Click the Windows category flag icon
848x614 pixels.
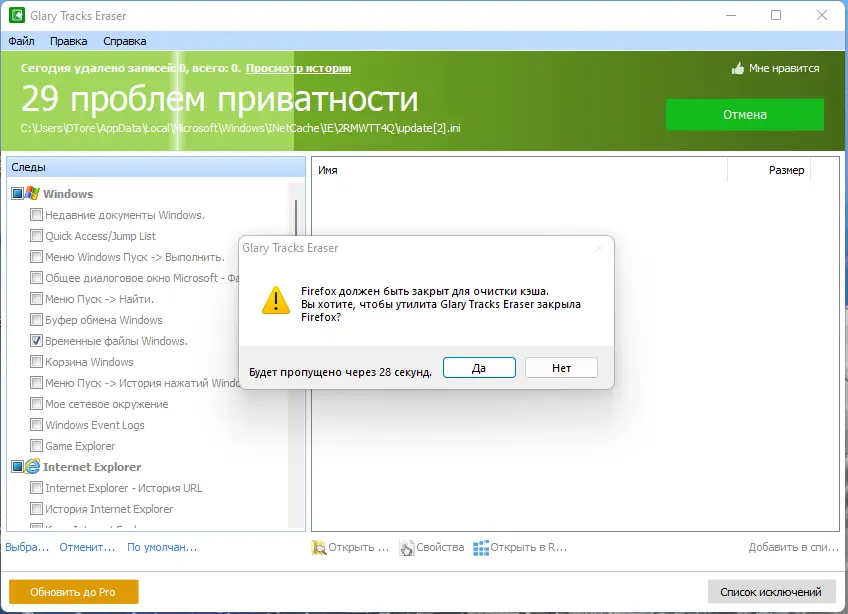point(32,193)
